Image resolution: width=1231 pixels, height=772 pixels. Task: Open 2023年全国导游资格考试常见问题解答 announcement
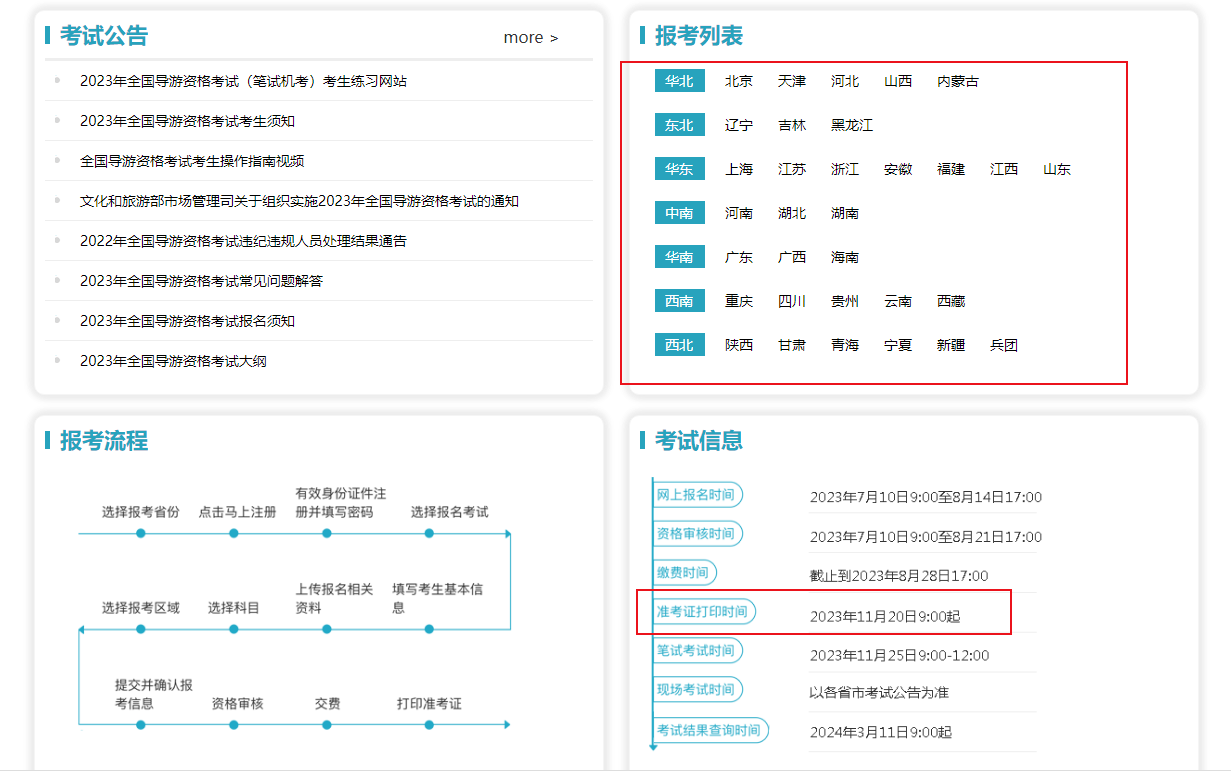201,281
